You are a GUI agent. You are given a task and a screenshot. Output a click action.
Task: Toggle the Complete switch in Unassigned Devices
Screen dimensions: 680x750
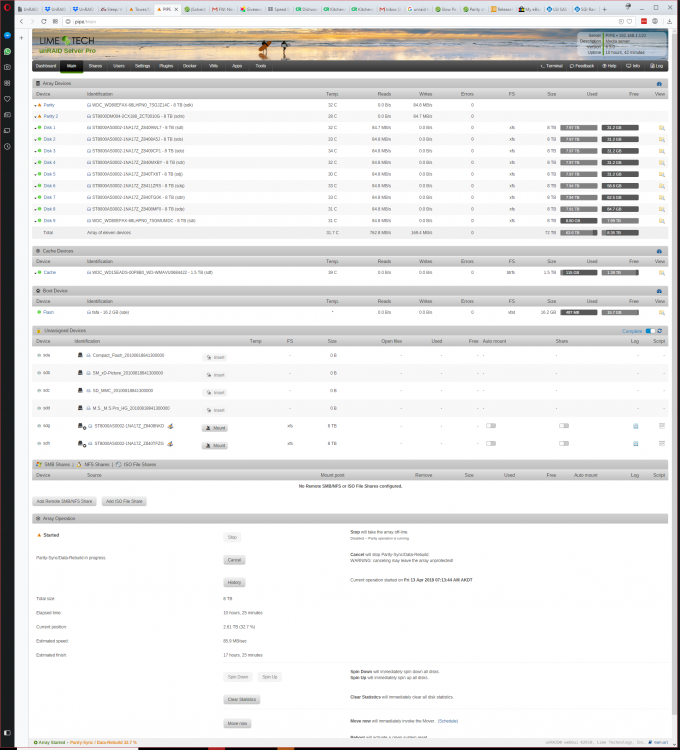coord(650,331)
